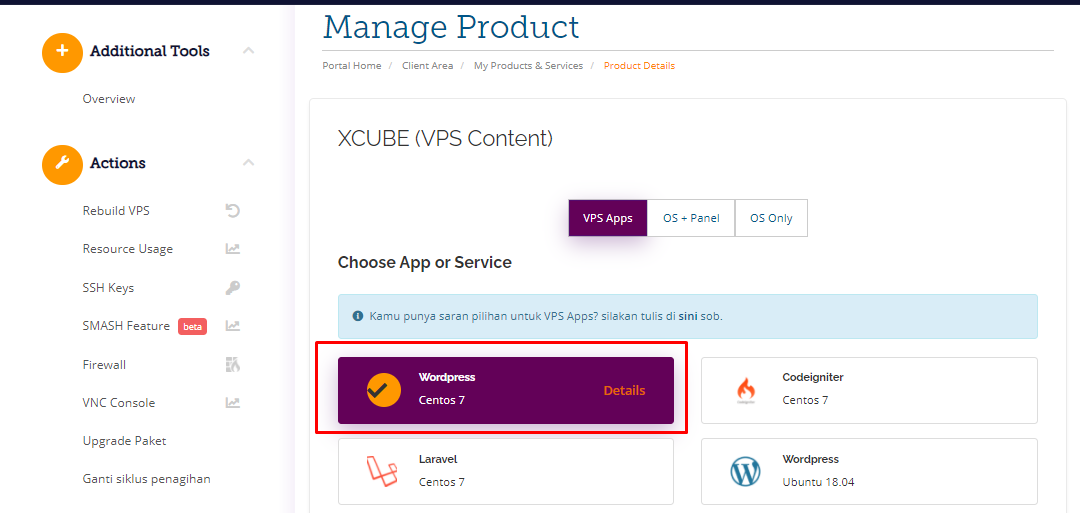
Task: Click the Resource Usage chart icon
Action: (233, 249)
